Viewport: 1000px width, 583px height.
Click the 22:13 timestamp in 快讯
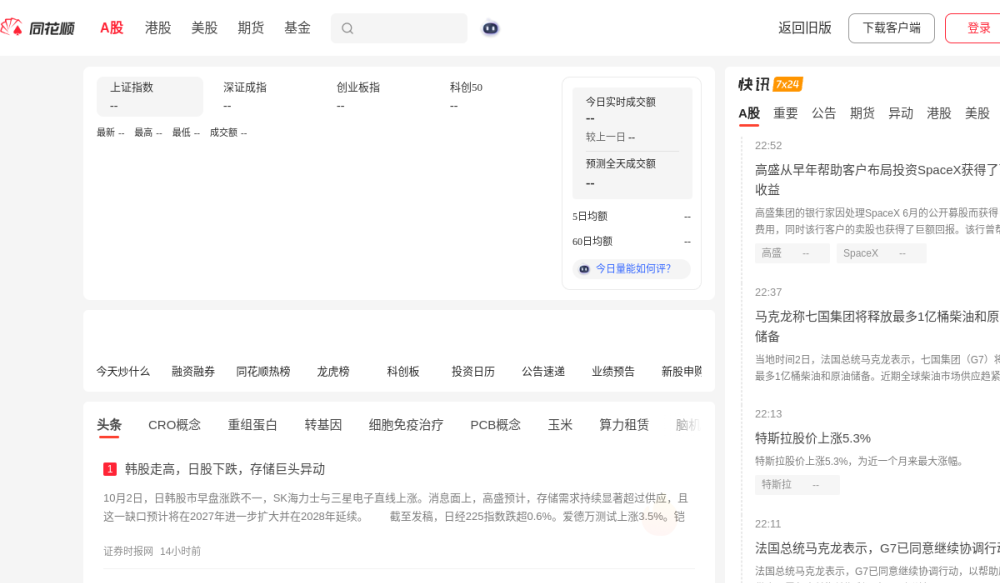768,415
